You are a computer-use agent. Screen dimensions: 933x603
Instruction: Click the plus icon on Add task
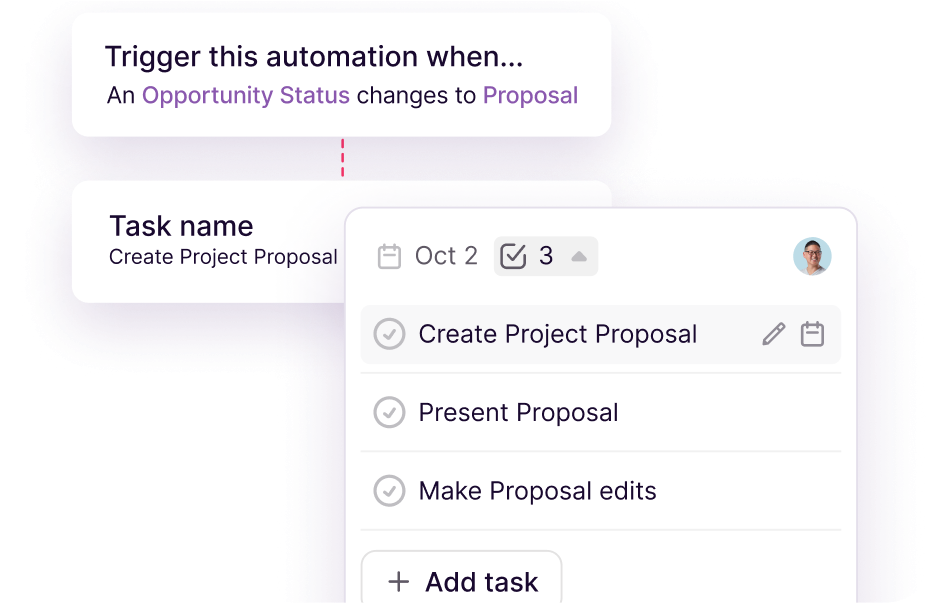[x=398, y=581]
